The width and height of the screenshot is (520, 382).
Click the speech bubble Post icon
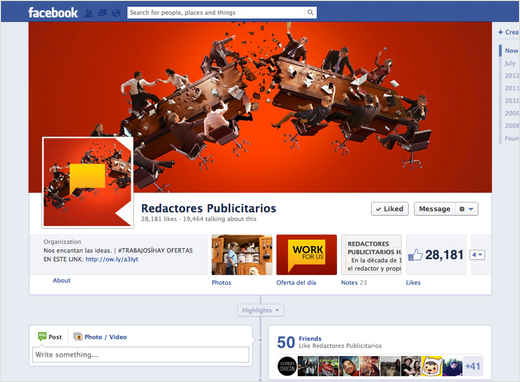[x=42, y=336]
